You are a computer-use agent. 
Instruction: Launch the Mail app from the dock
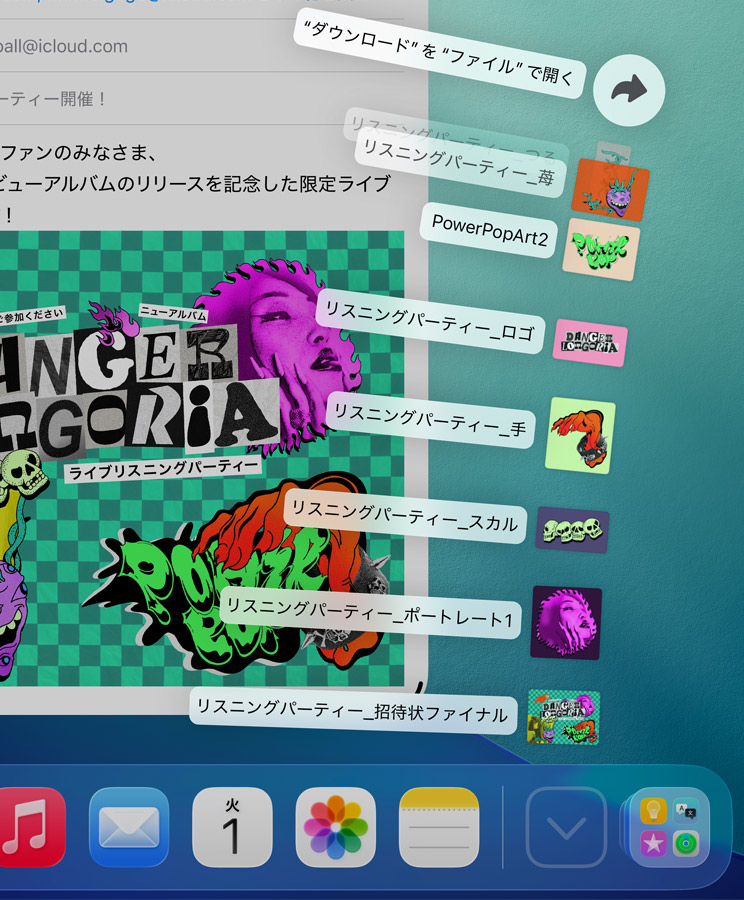129,827
